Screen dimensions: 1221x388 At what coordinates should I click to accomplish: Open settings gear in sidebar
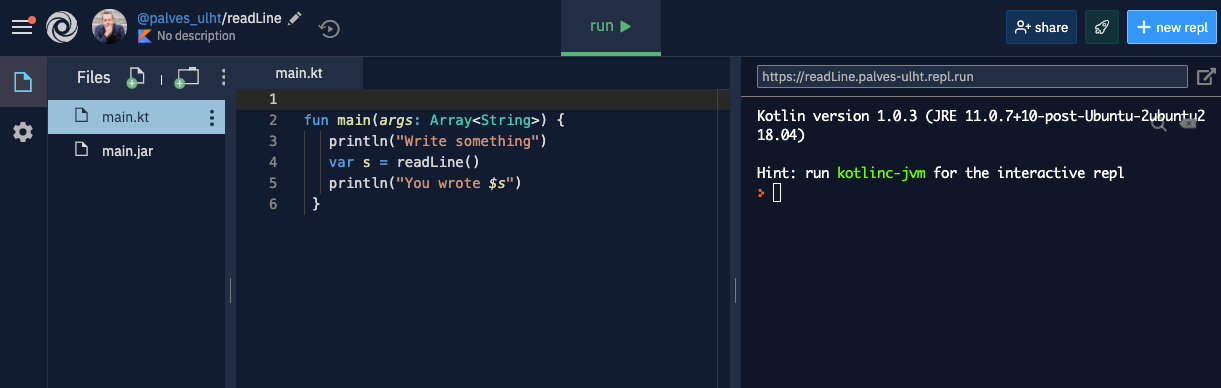[23, 132]
